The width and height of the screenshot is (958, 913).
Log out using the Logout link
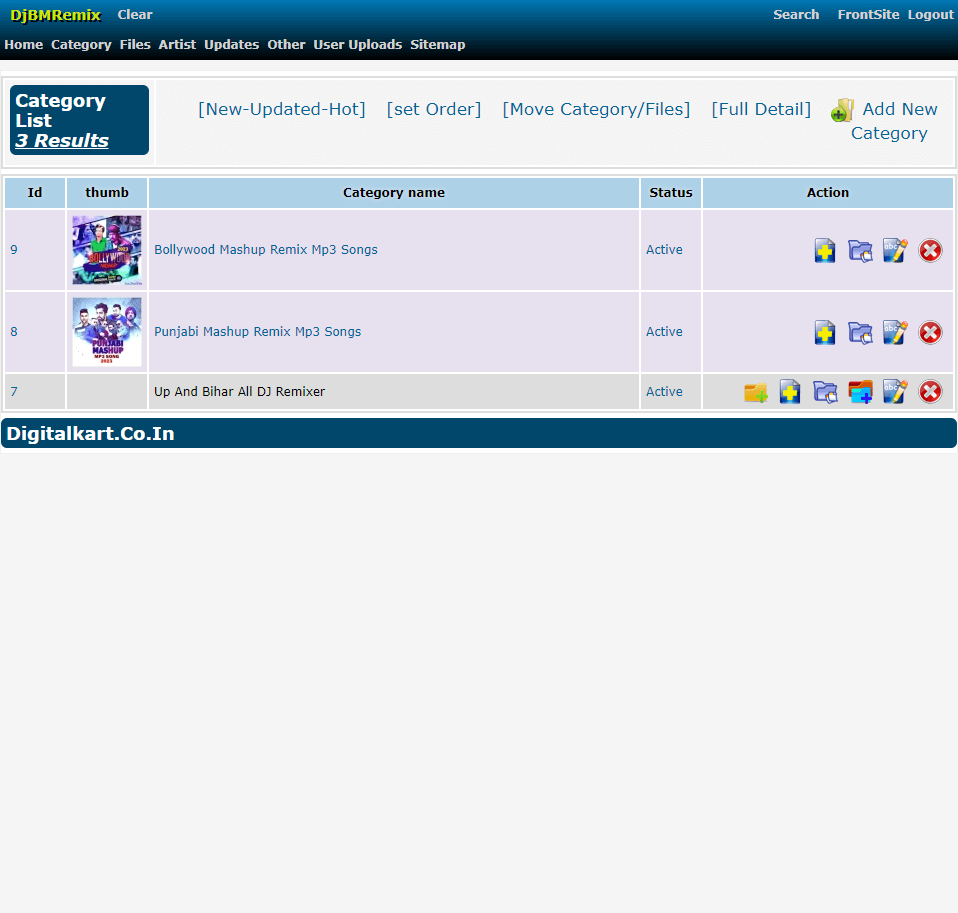(930, 15)
